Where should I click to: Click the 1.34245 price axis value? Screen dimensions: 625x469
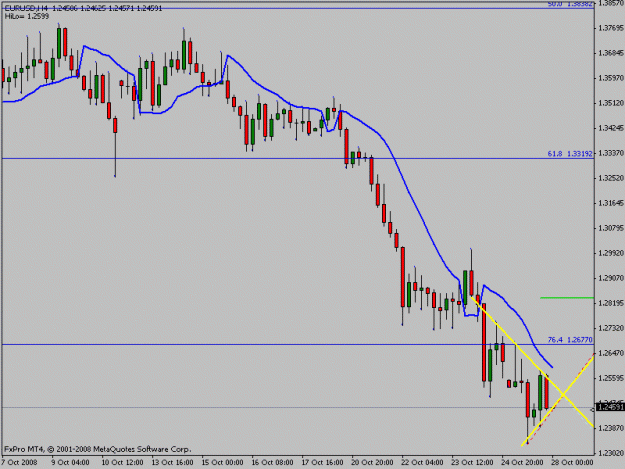tap(611, 128)
